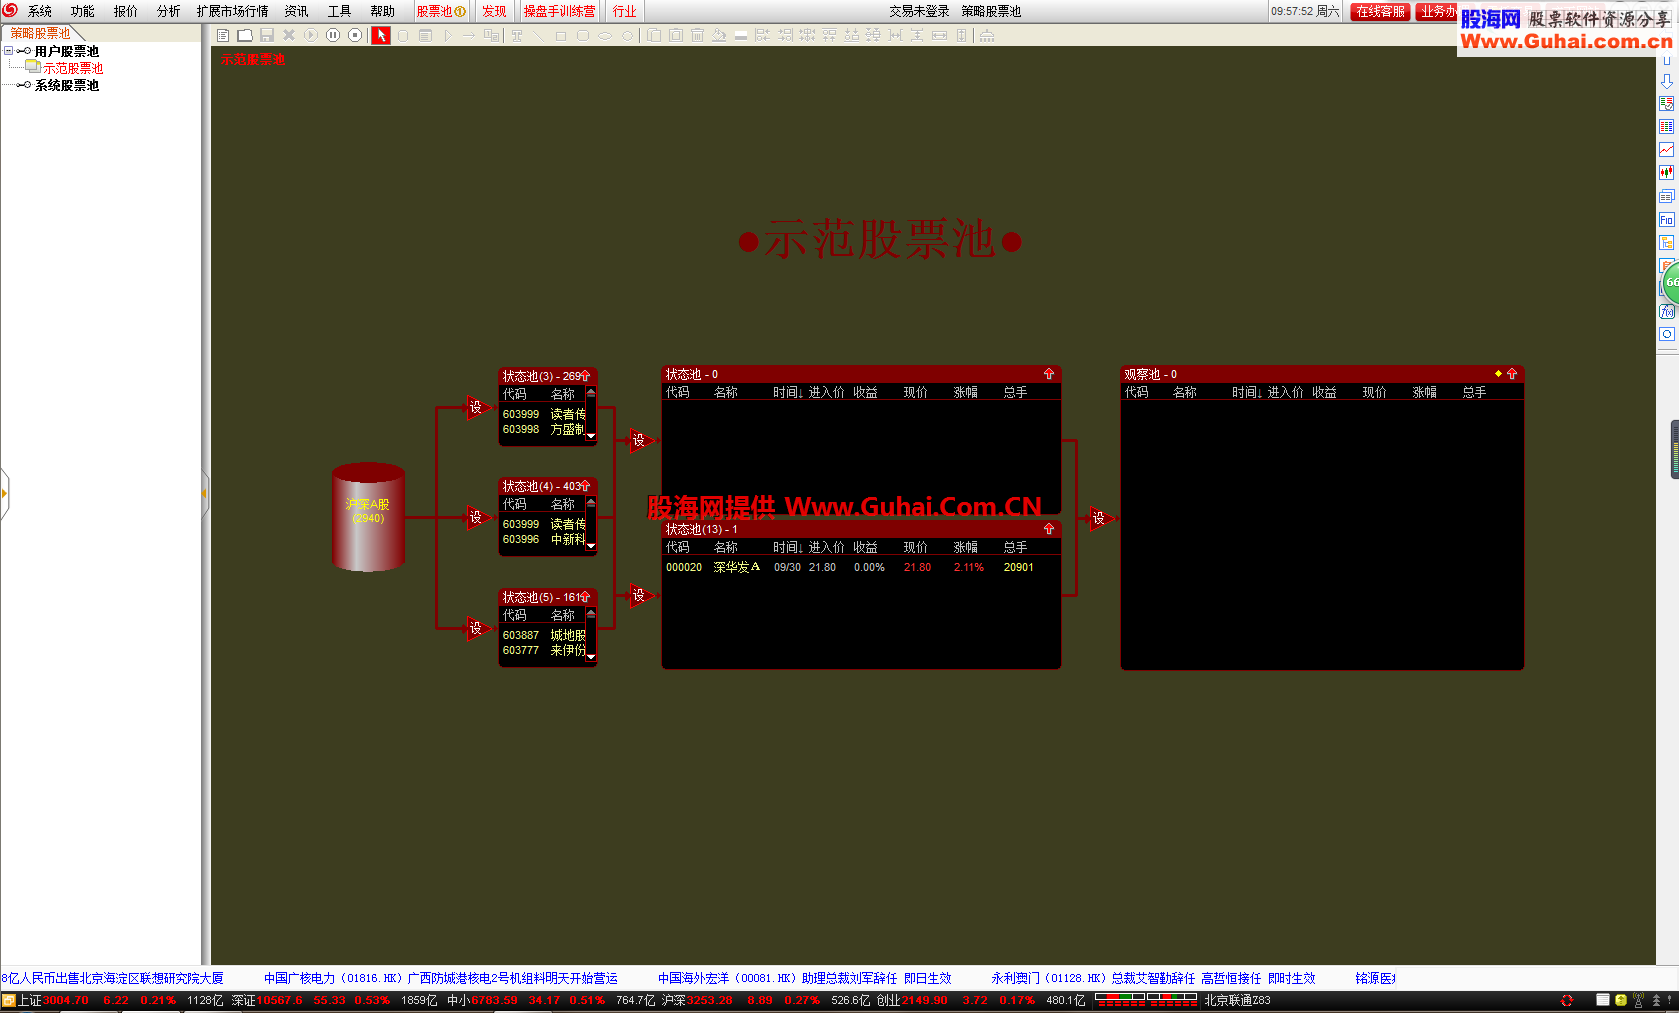Image resolution: width=1679 pixels, height=1013 pixels.
Task: Select the text T drawing tool
Action: coord(517,35)
